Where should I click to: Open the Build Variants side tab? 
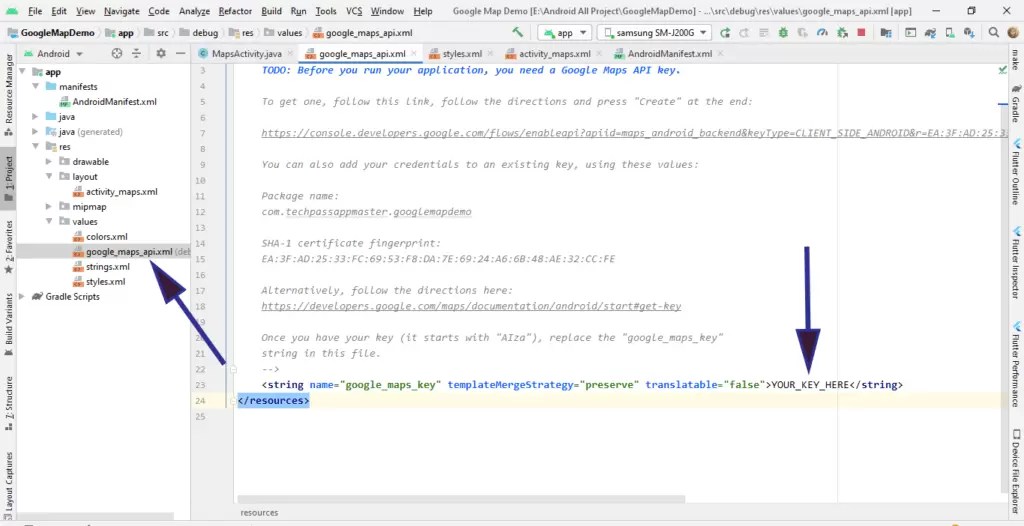(x=8, y=323)
